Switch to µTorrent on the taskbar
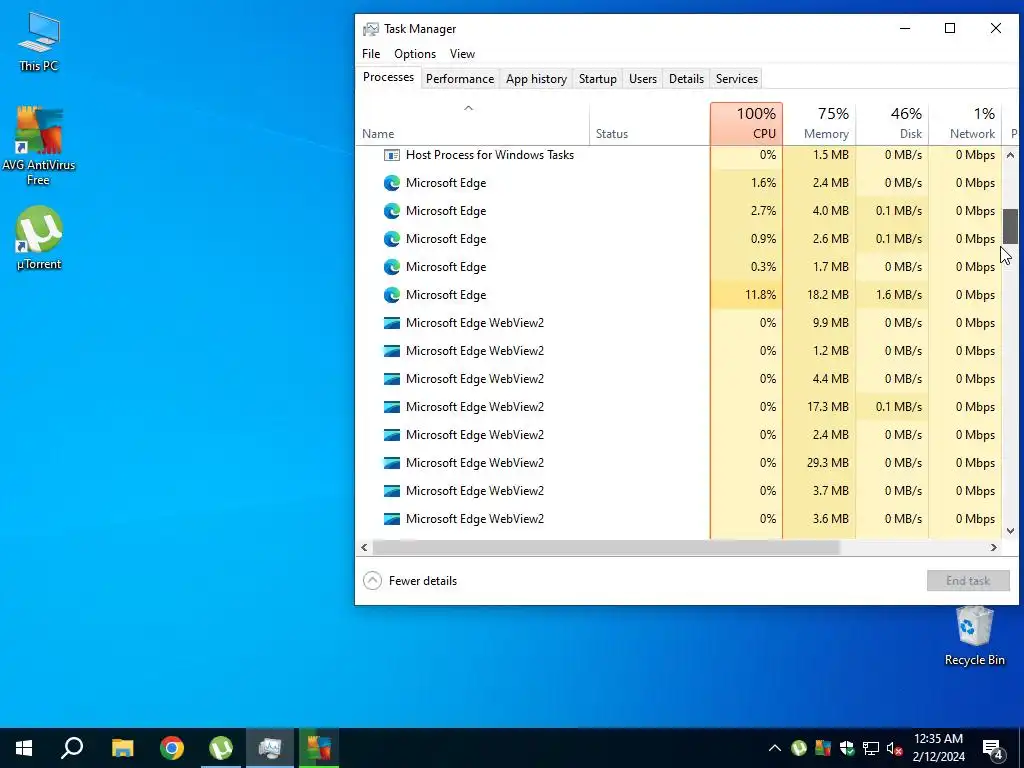The image size is (1024, 768). (221, 748)
